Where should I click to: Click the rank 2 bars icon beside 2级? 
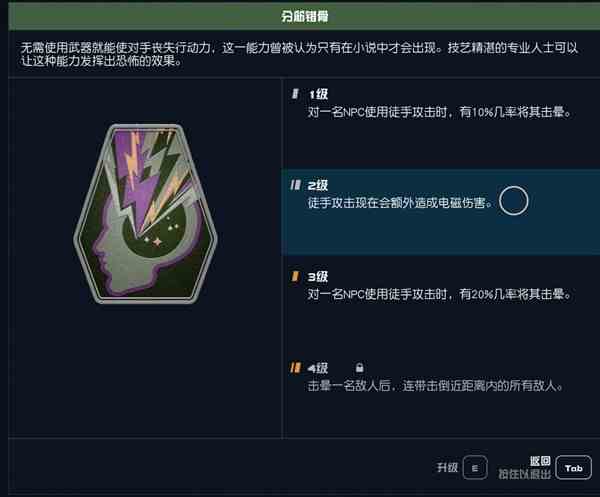295,185
